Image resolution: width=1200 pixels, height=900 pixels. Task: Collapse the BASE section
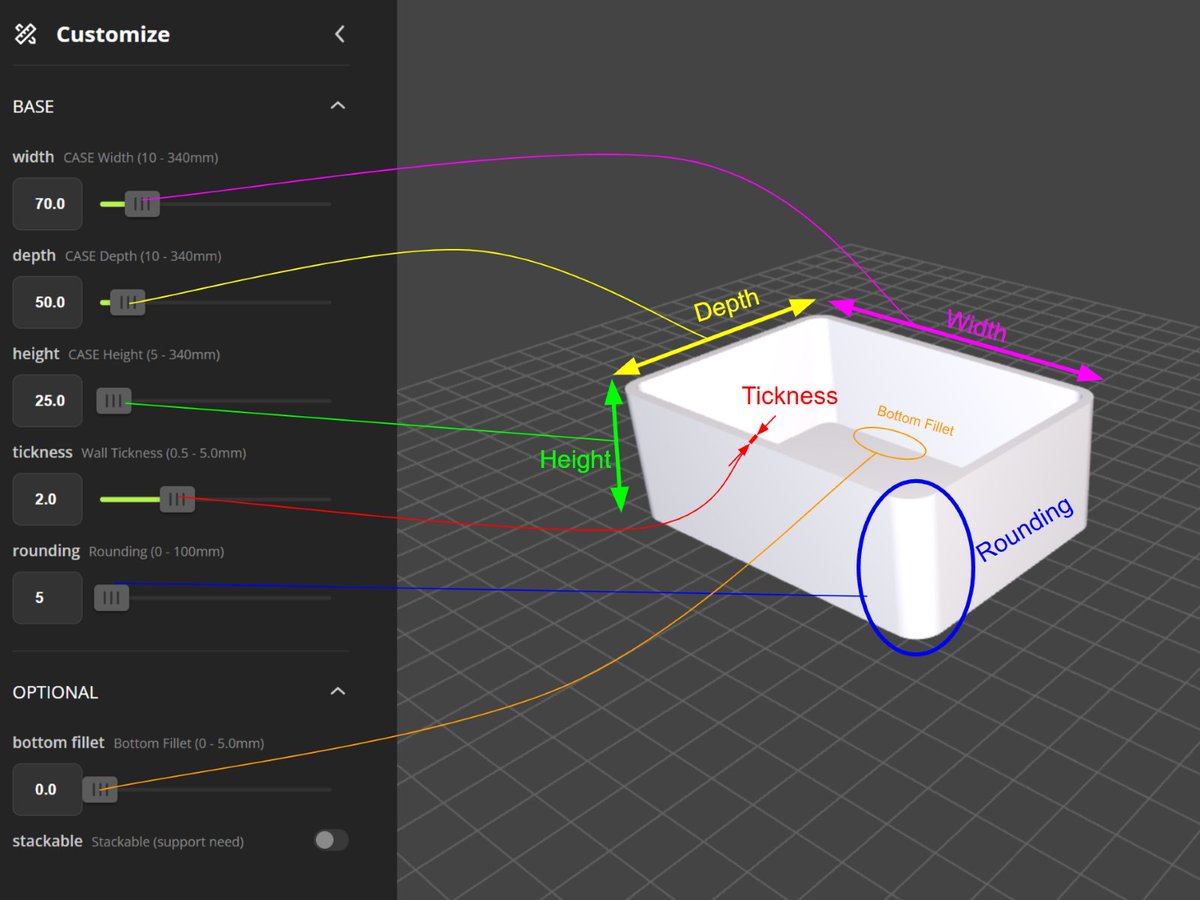click(x=337, y=106)
